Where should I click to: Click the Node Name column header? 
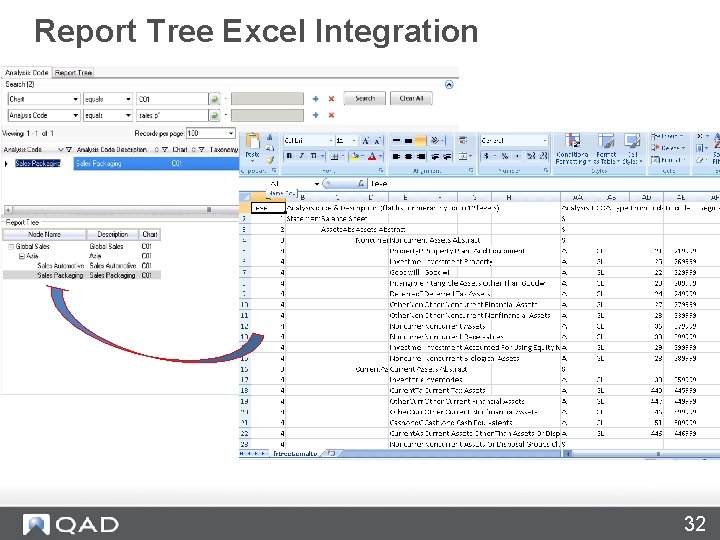point(45,235)
